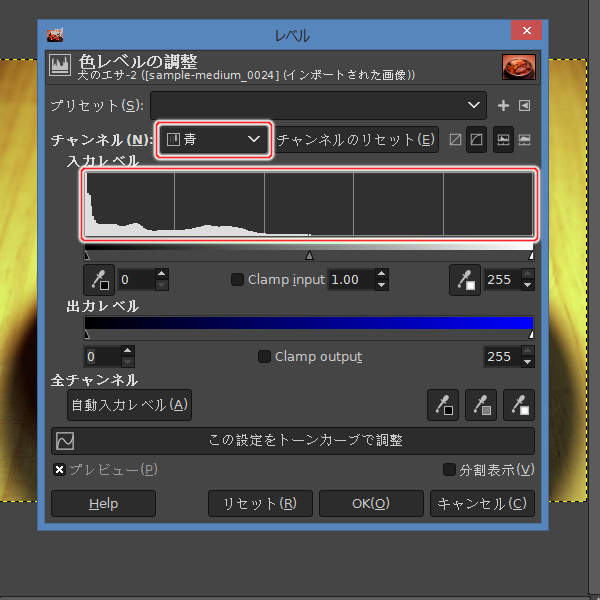Click キャンセル(C) cancel button
The image size is (600, 600).
coord(482,504)
